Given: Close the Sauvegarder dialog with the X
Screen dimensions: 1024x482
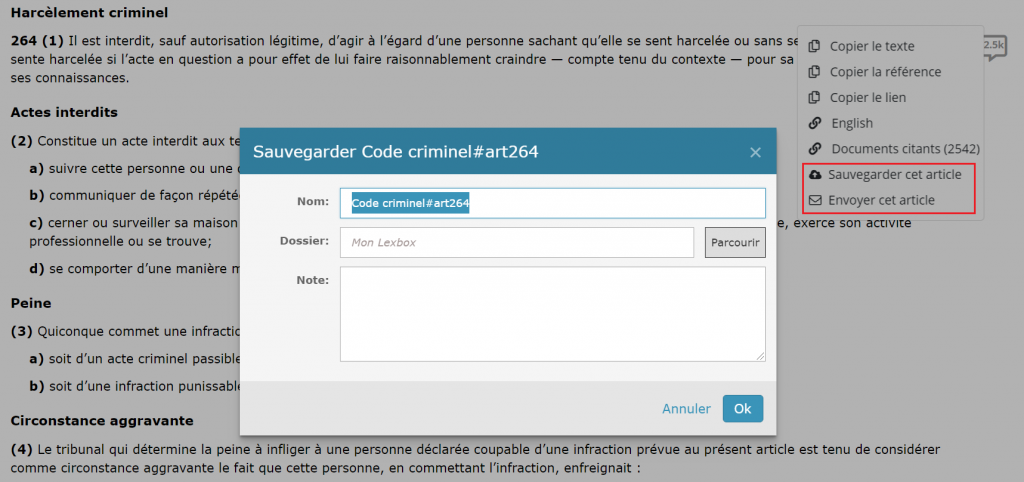Looking at the screenshot, I should (755, 152).
